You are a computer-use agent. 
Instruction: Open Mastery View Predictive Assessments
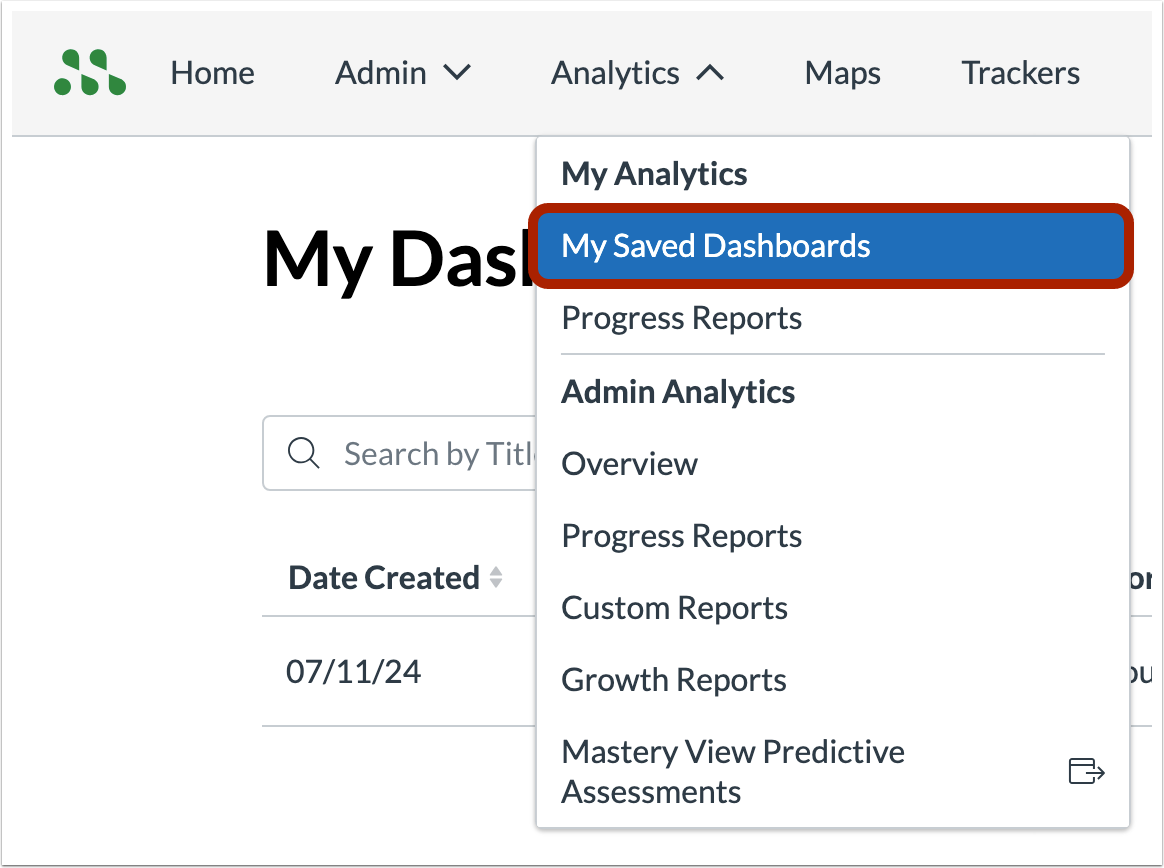tap(732, 771)
